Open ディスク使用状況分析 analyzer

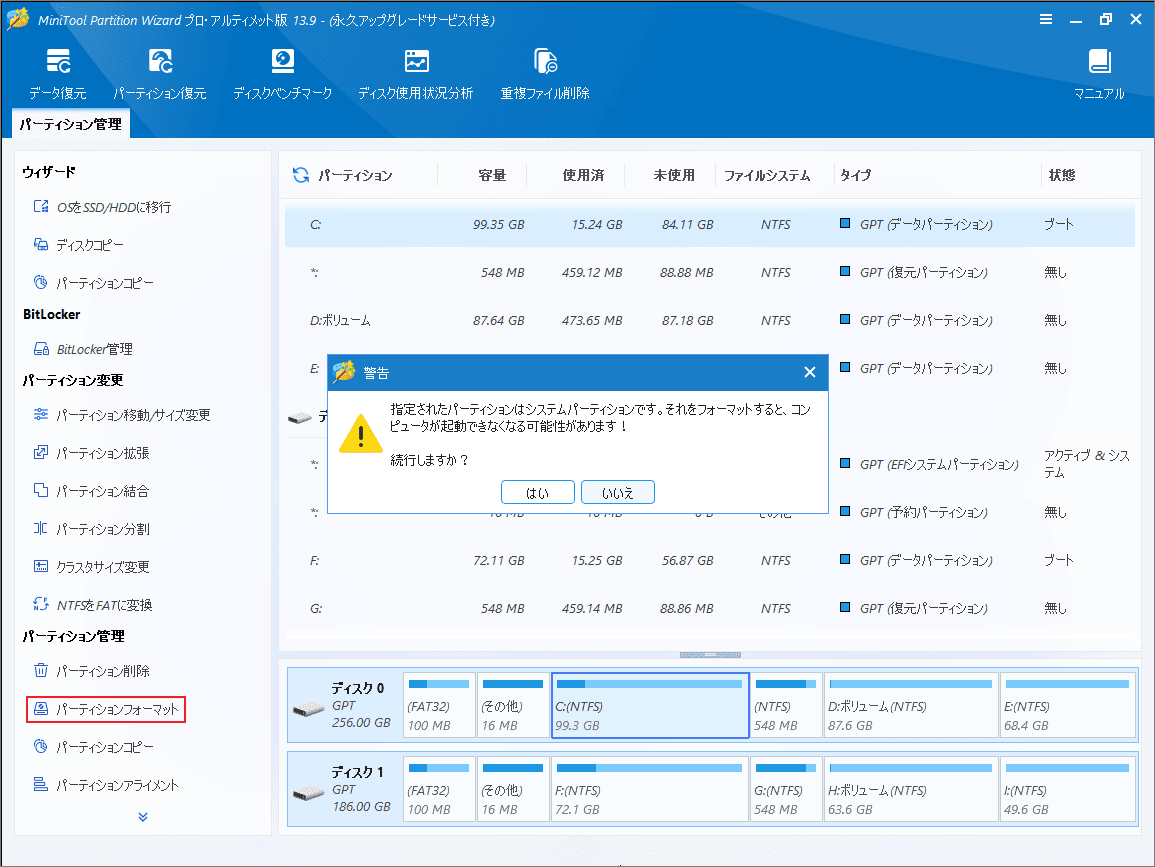[x=415, y=74]
